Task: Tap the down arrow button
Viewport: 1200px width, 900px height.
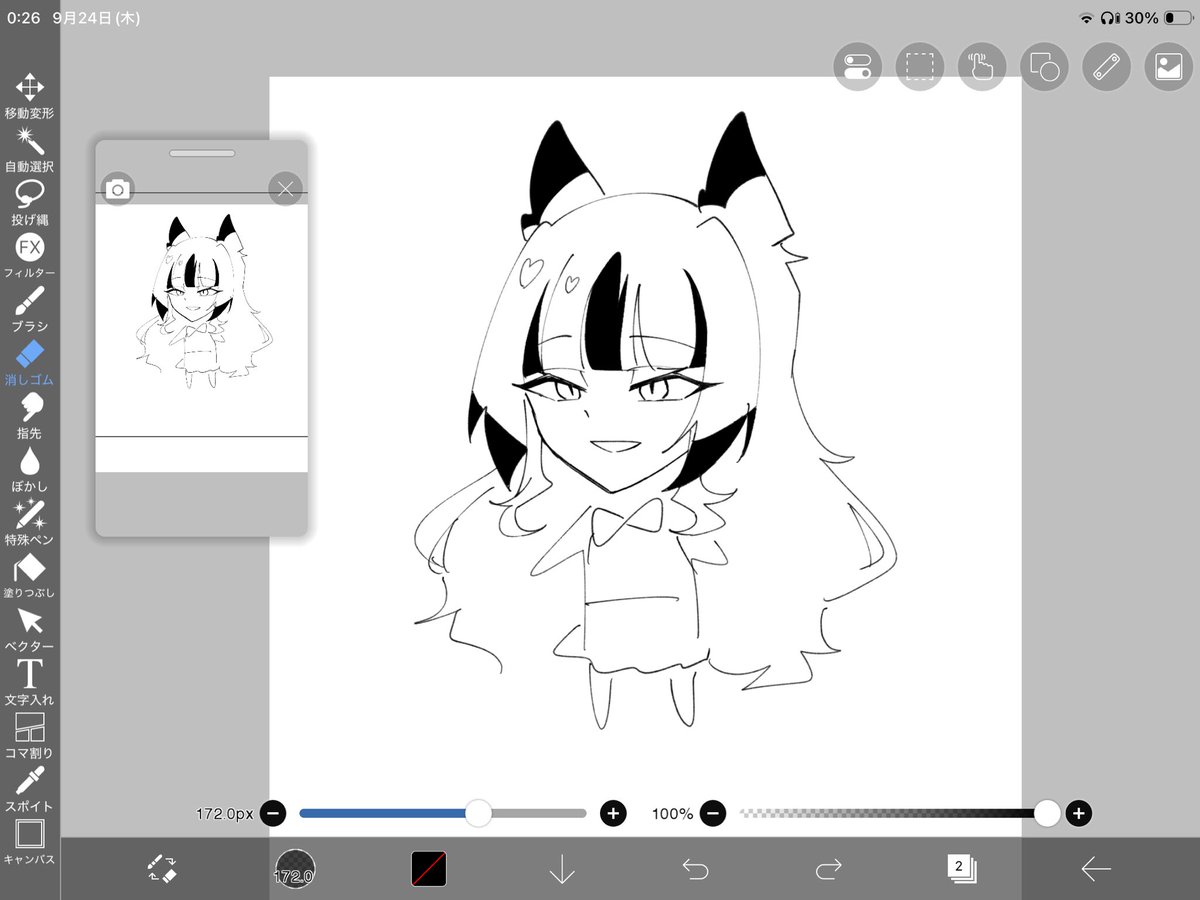Action: [562, 868]
